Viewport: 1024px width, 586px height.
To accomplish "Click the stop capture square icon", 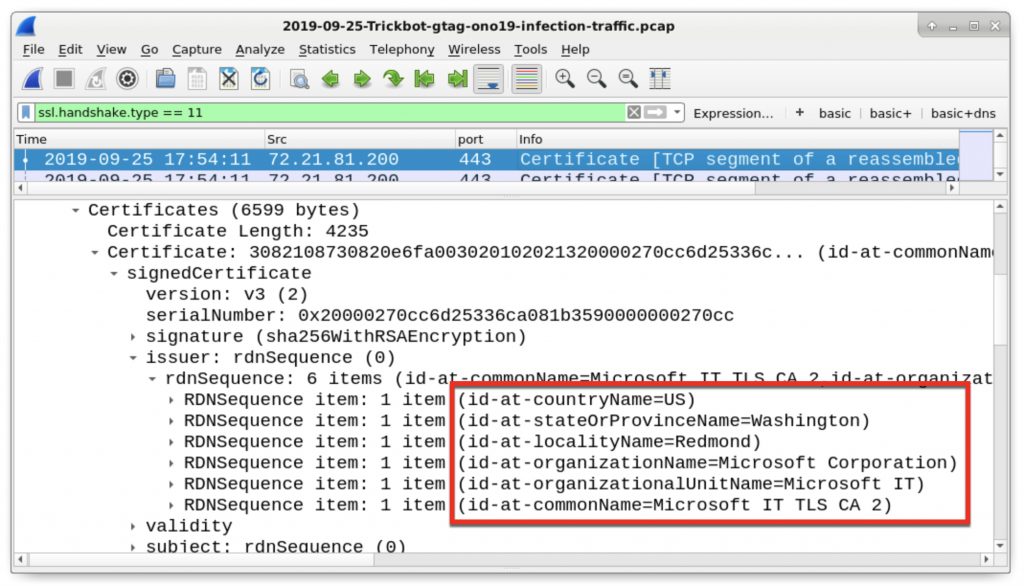I will [64, 79].
